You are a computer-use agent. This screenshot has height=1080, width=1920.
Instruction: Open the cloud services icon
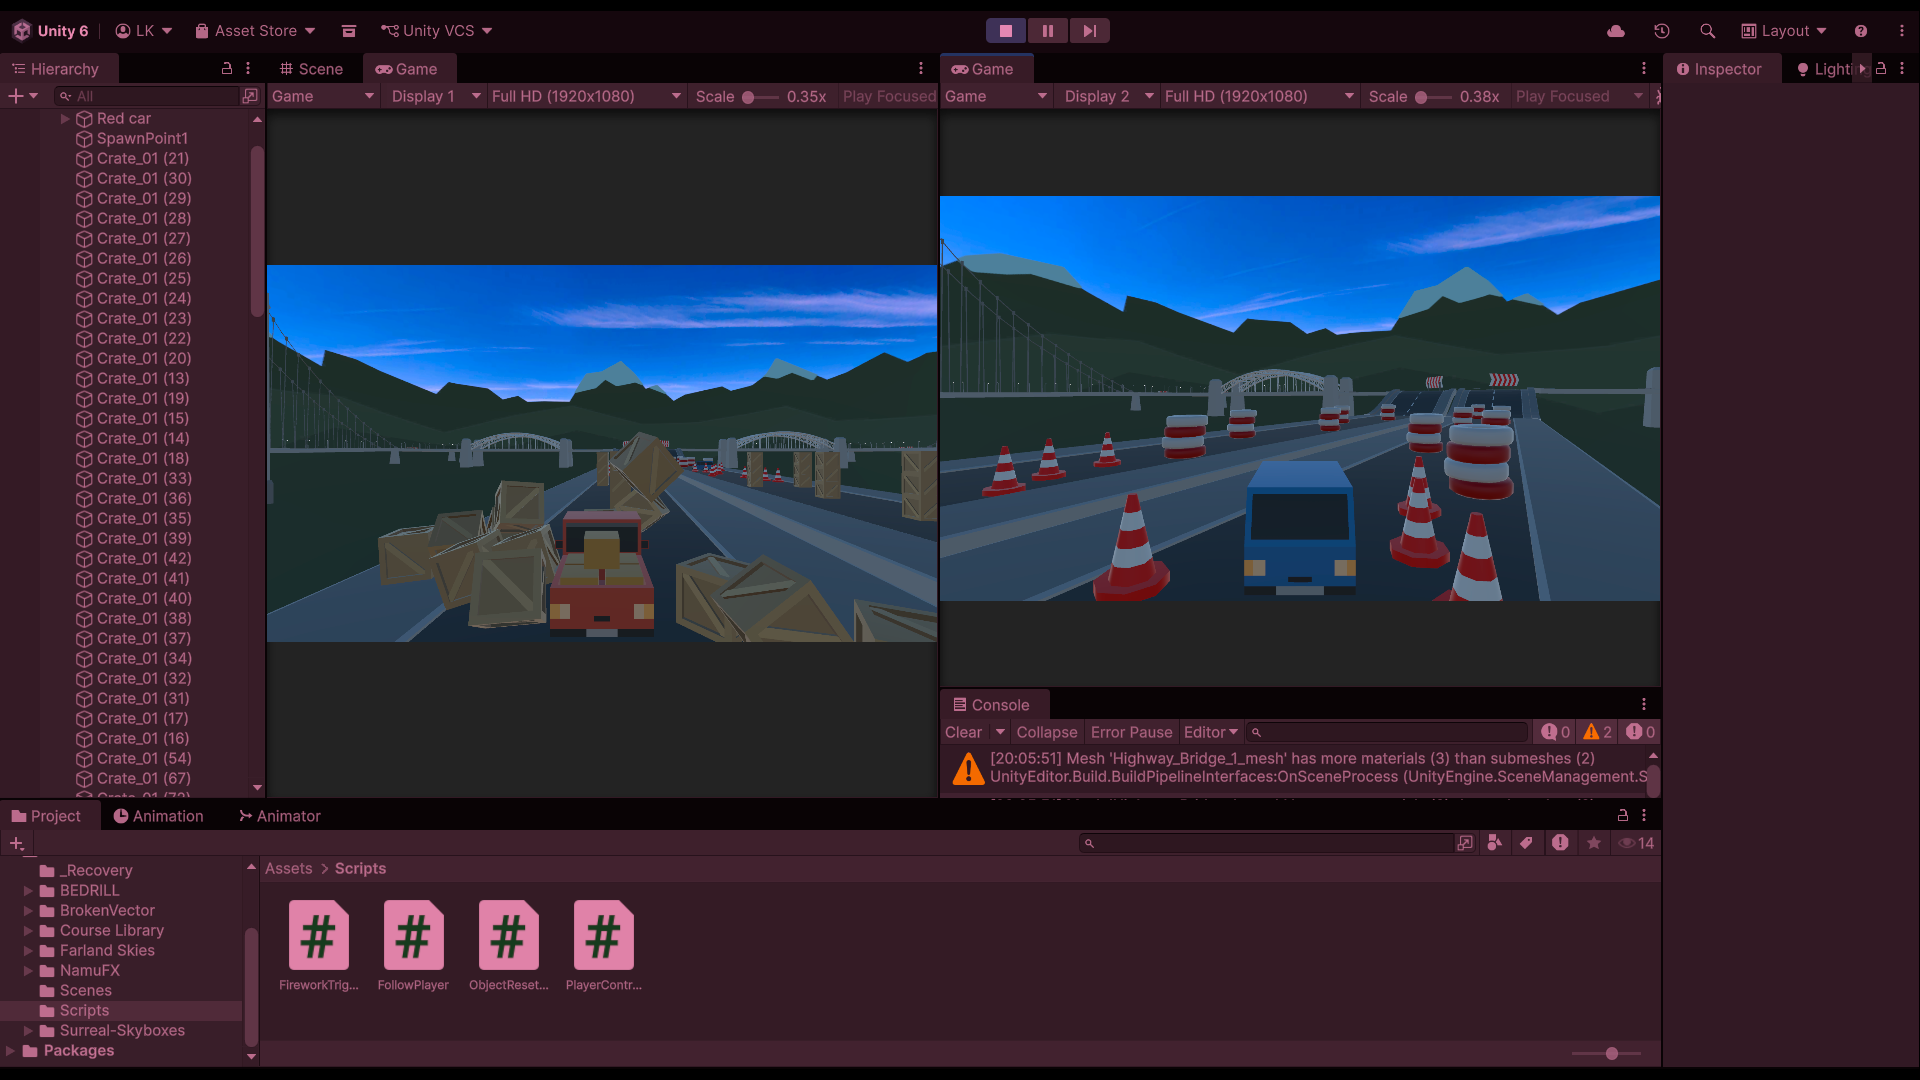1615,31
